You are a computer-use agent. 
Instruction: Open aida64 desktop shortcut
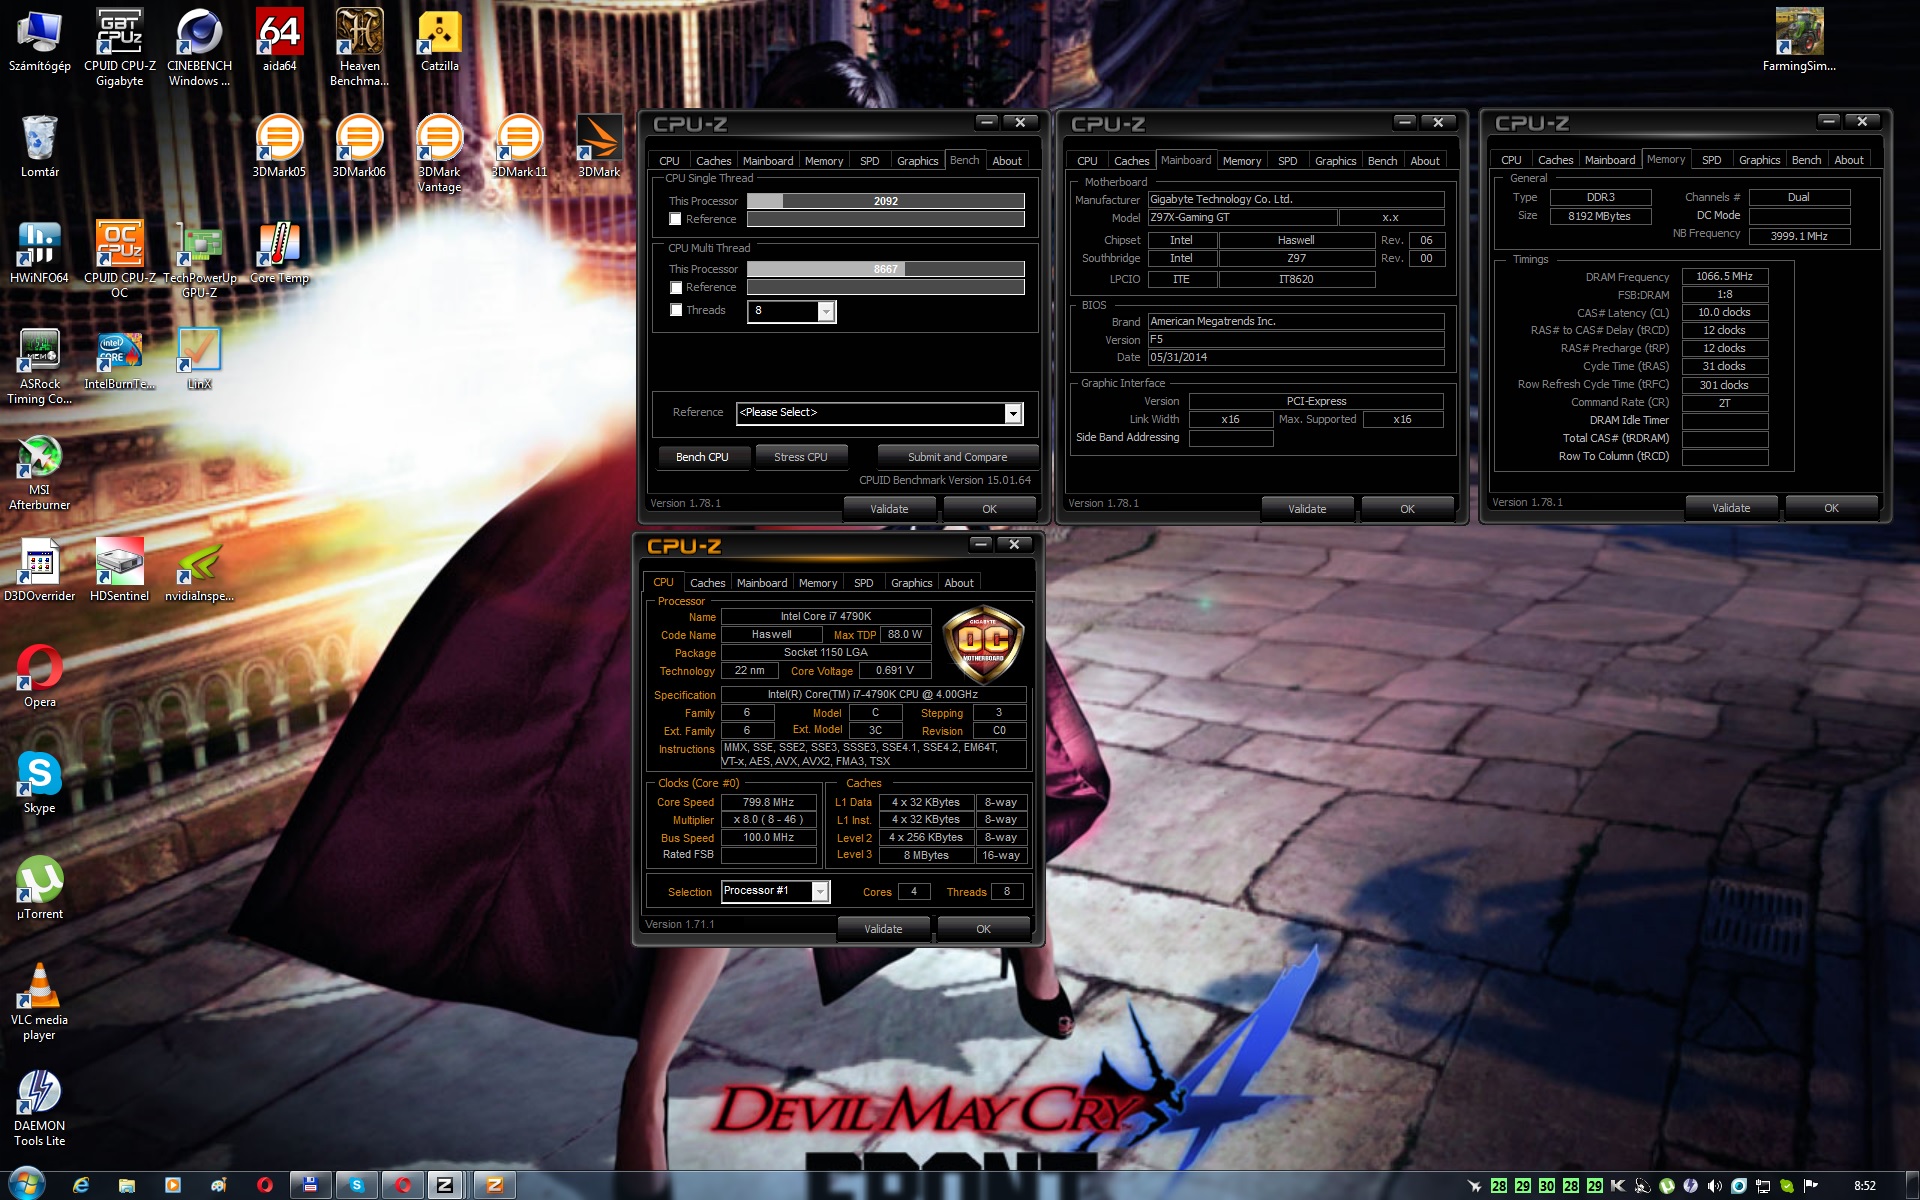(x=279, y=40)
